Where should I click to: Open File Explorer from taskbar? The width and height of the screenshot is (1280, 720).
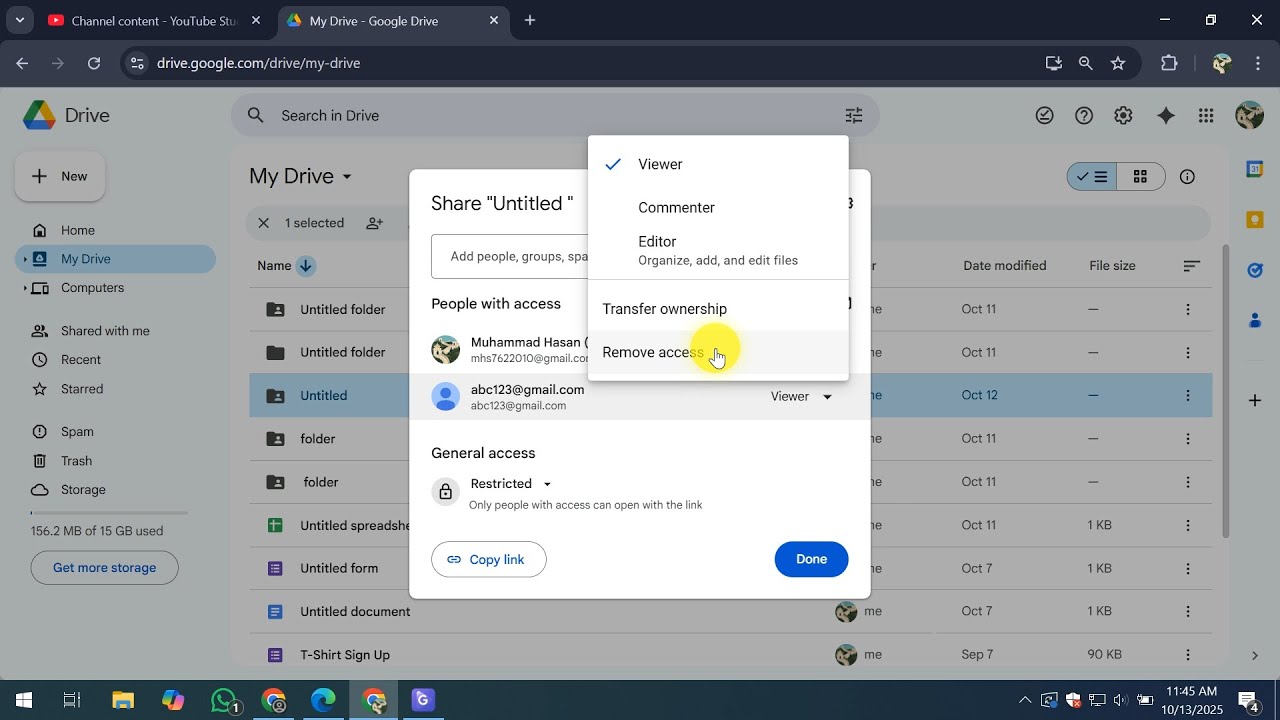click(123, 700)
